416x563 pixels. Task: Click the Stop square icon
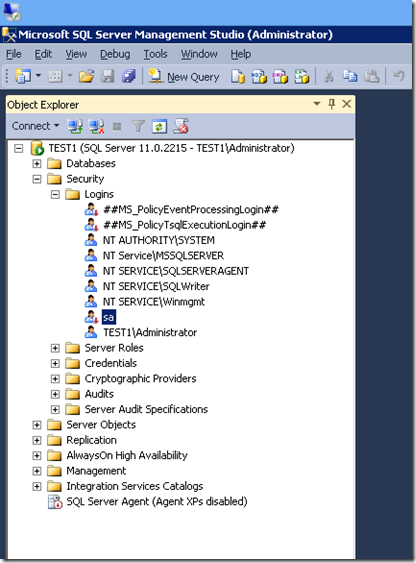point(117,126)
